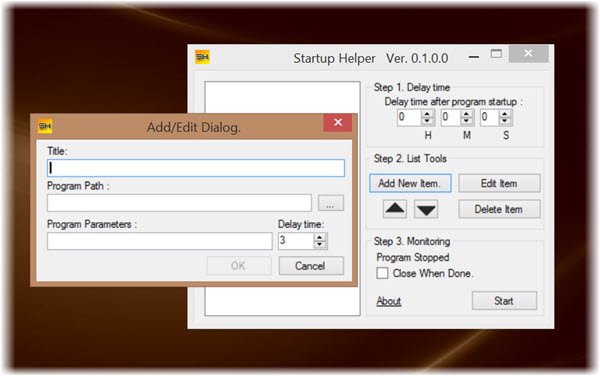Click the Program Stopped status text

pos(412,257)
